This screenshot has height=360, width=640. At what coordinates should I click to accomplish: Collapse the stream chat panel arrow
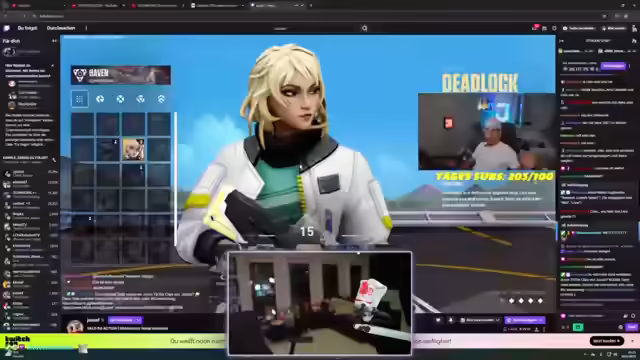(x=562, y=41)
